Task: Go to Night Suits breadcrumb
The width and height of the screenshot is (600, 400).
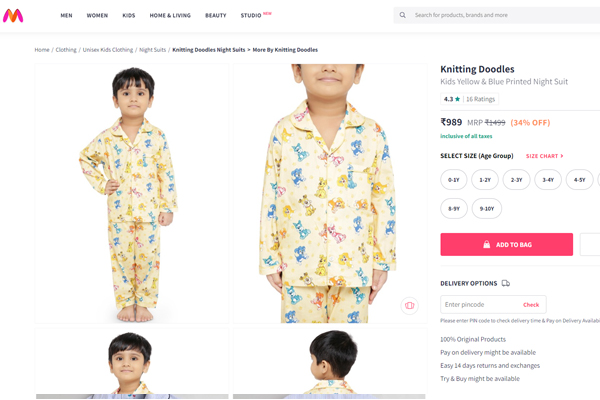Action: pos(153,49)
